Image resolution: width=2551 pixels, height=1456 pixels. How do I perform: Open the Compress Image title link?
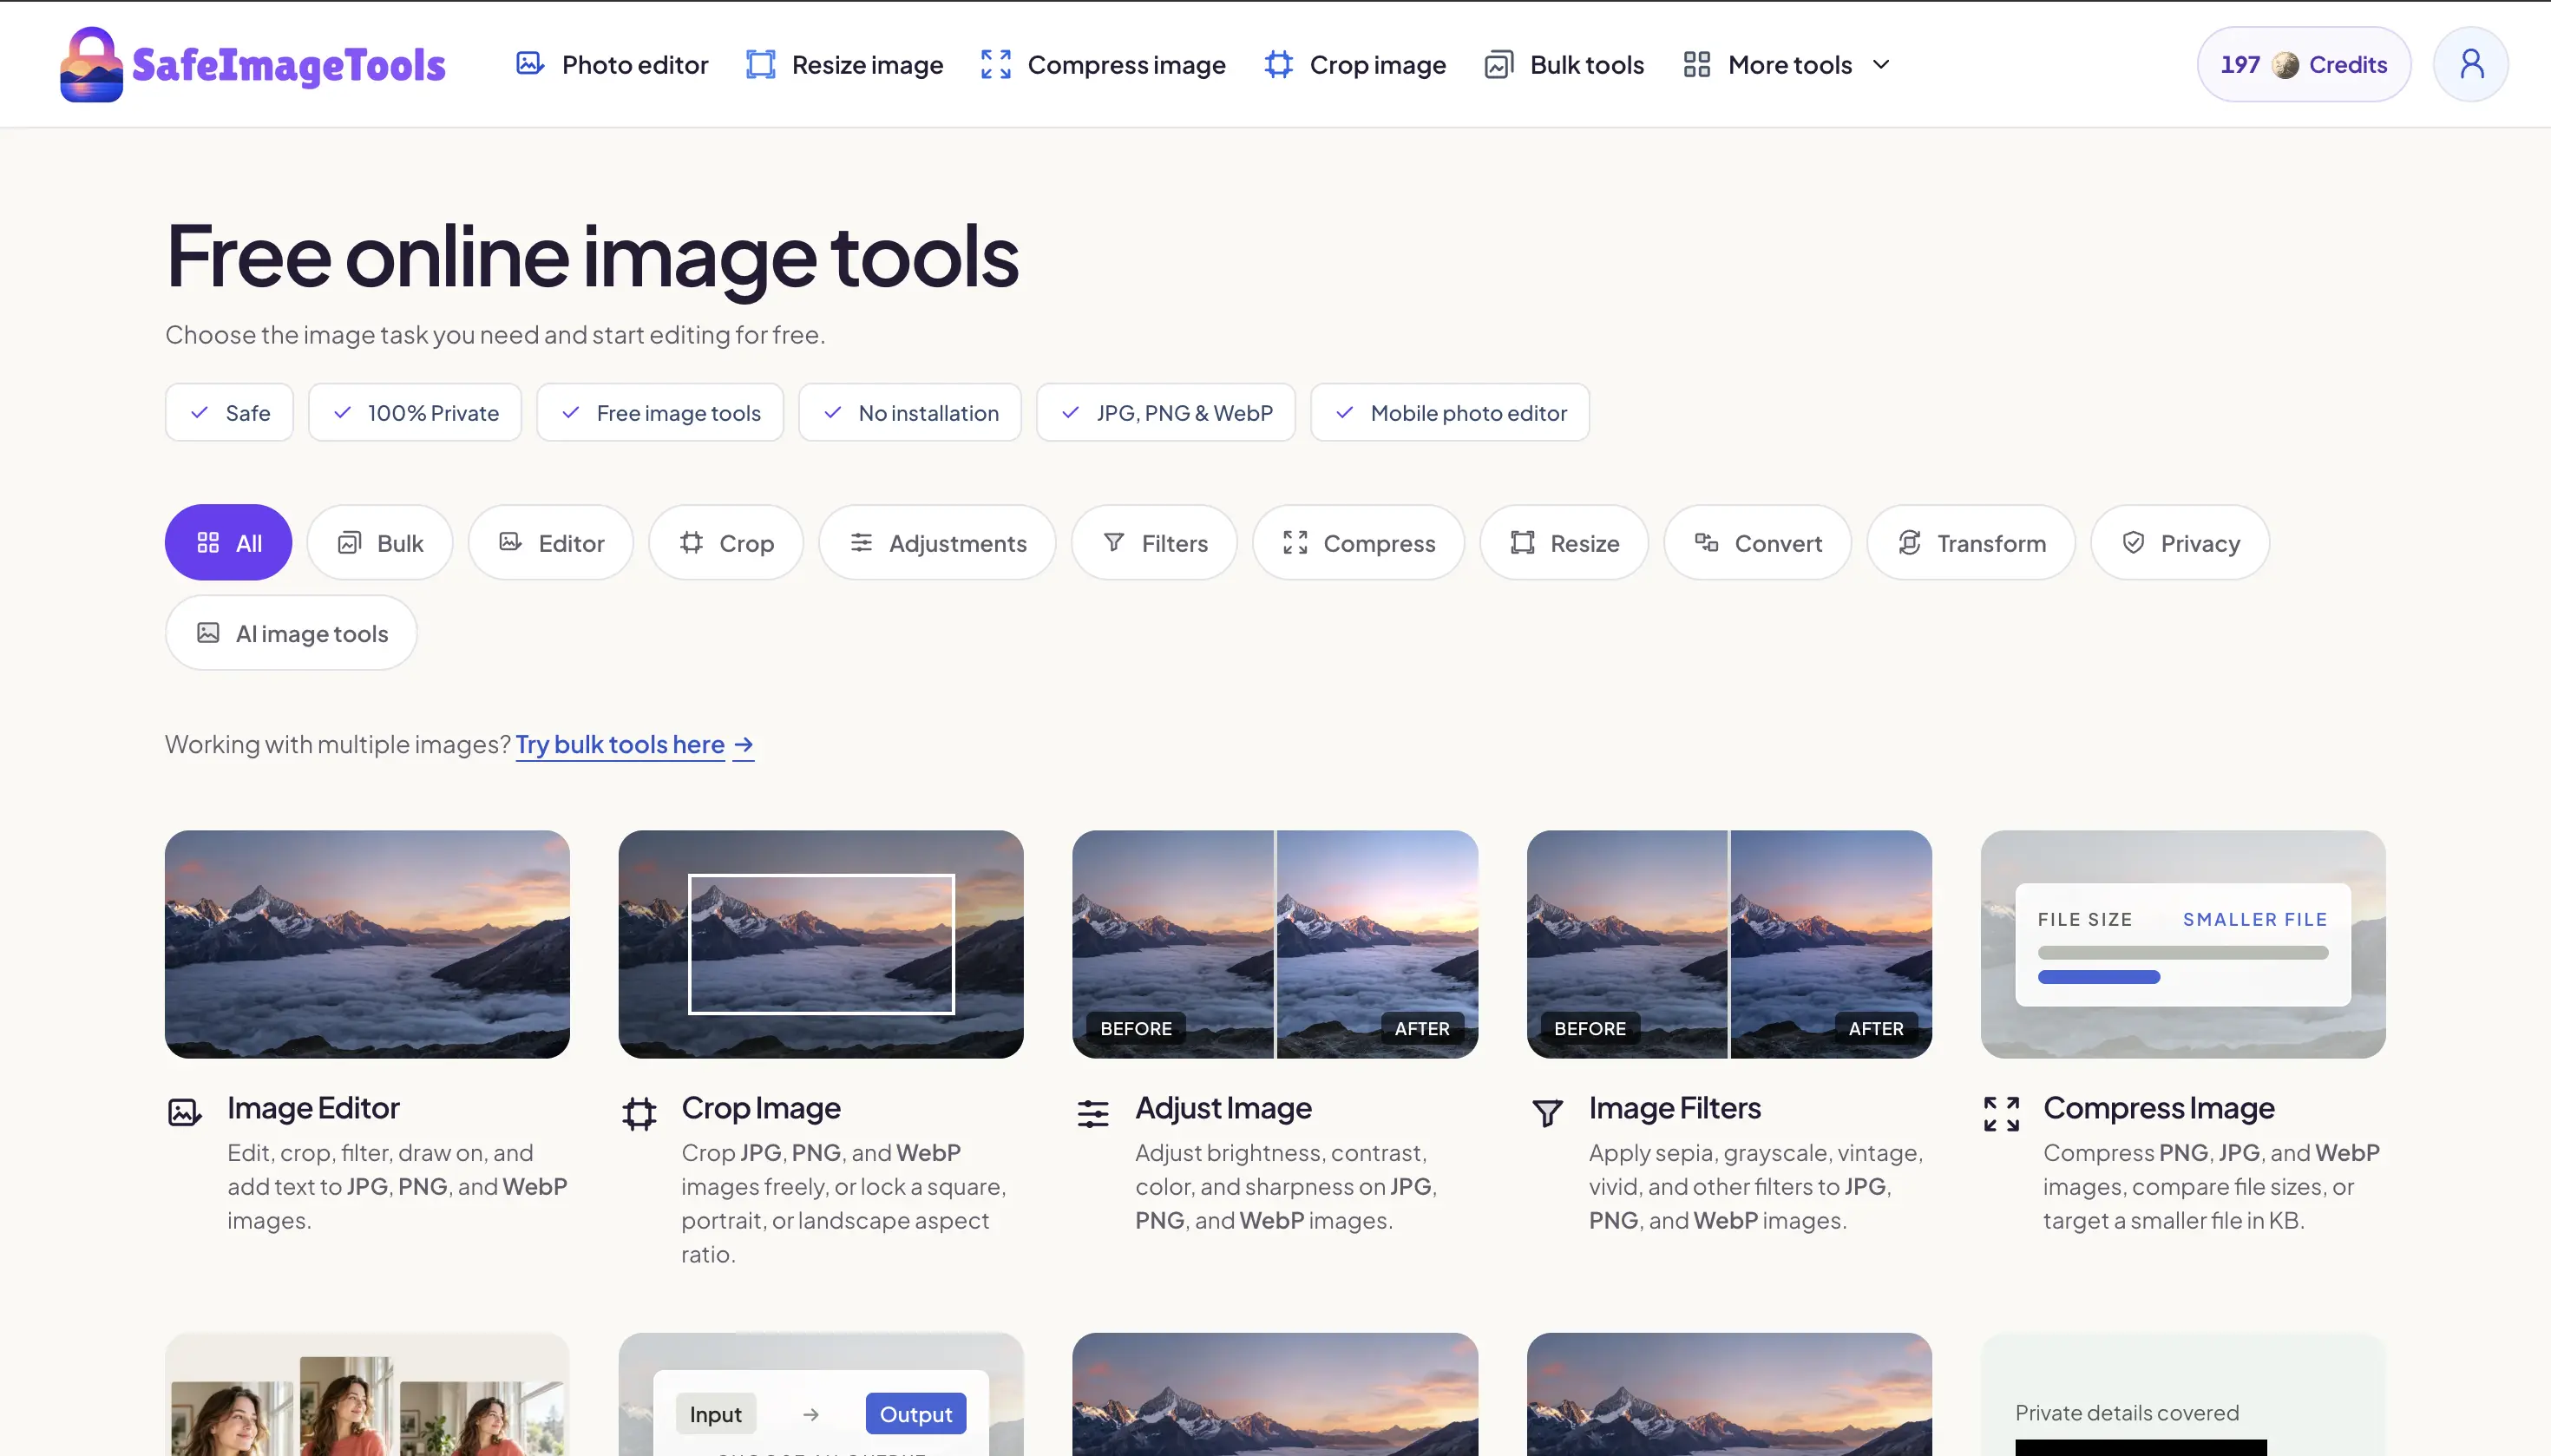[x=2158, y=1107]
